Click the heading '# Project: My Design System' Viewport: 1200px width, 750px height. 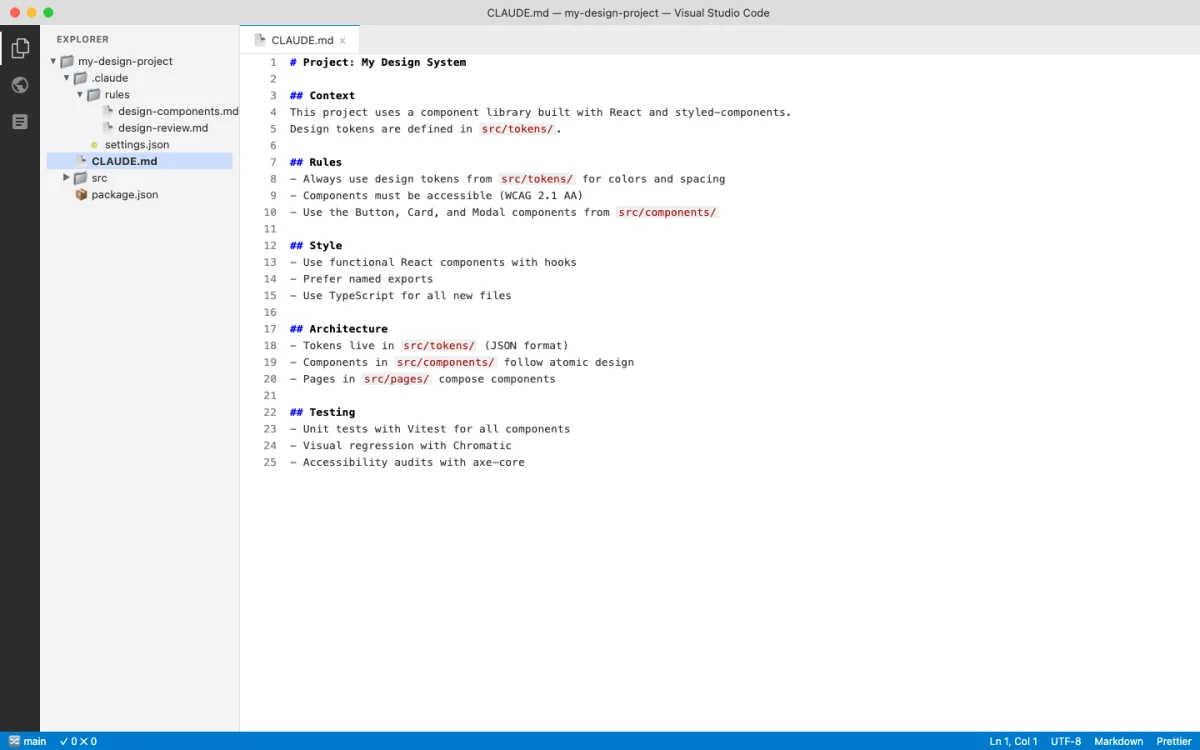pos(378,62)
